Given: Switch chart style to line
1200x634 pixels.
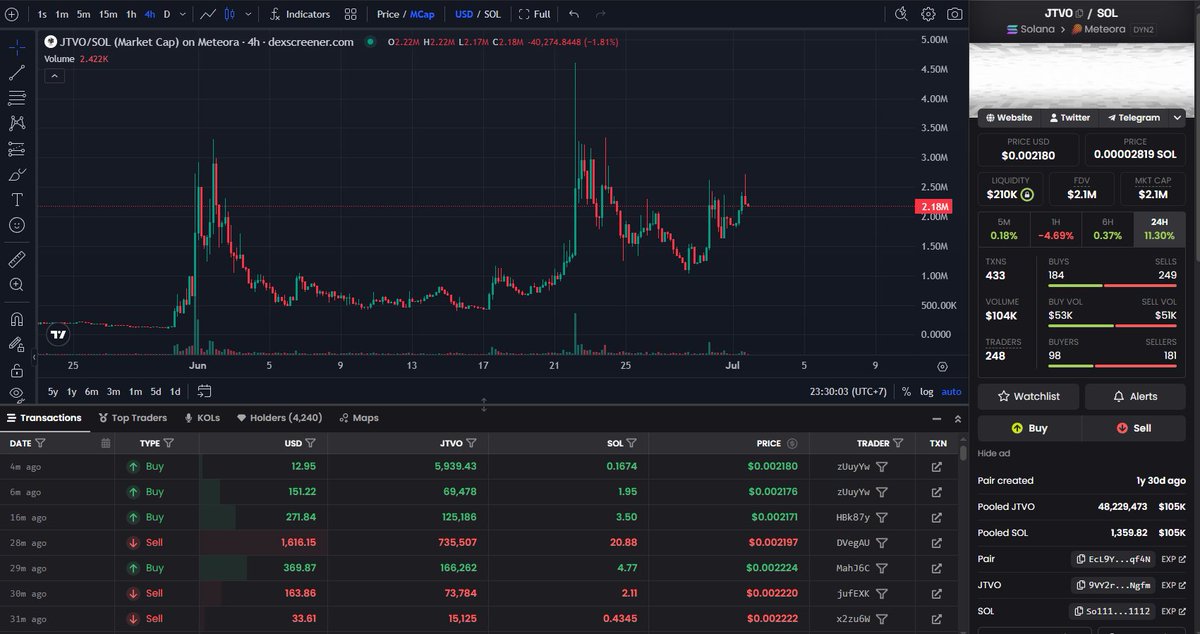Looking at the screenshot, I should [x=208, y=14].
